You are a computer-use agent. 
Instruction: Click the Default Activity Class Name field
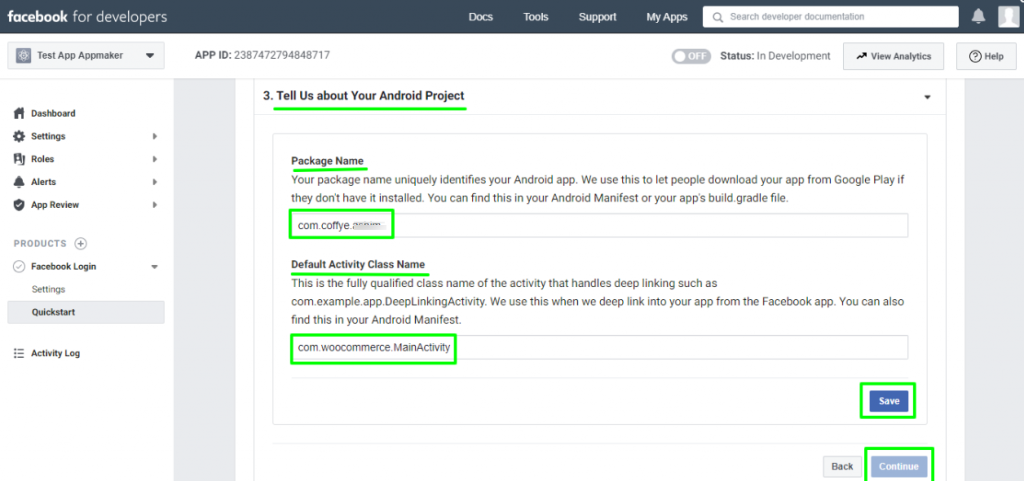(x=600, y=347)
